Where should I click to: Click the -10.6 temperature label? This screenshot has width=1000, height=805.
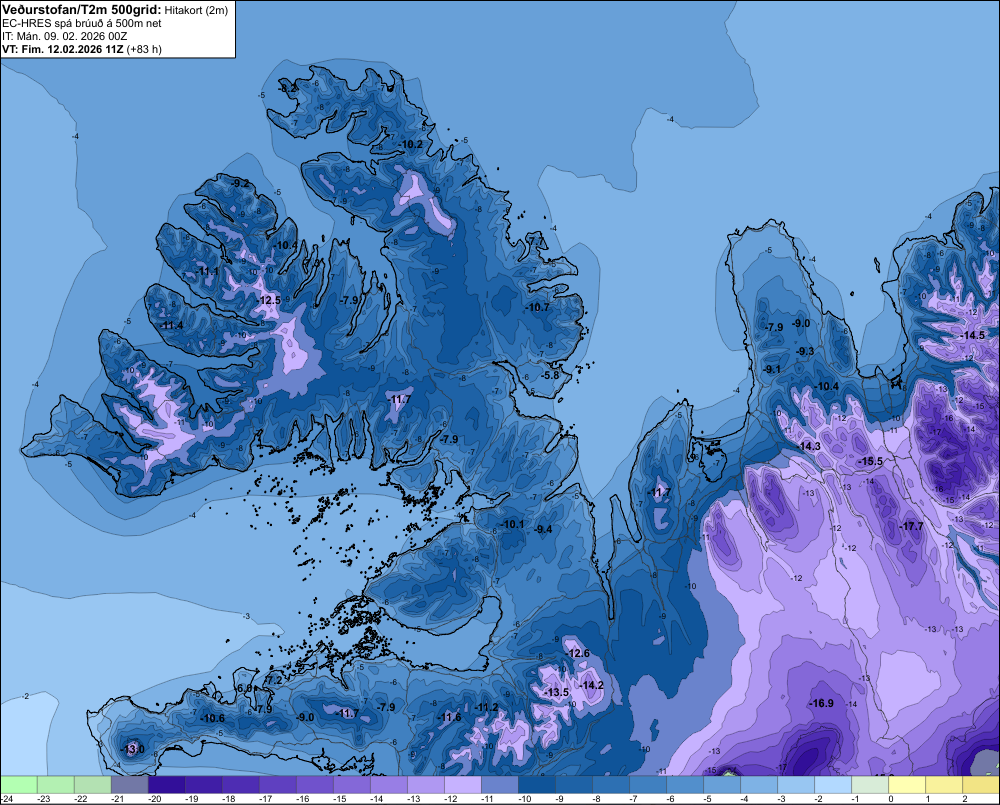[212, 718]
